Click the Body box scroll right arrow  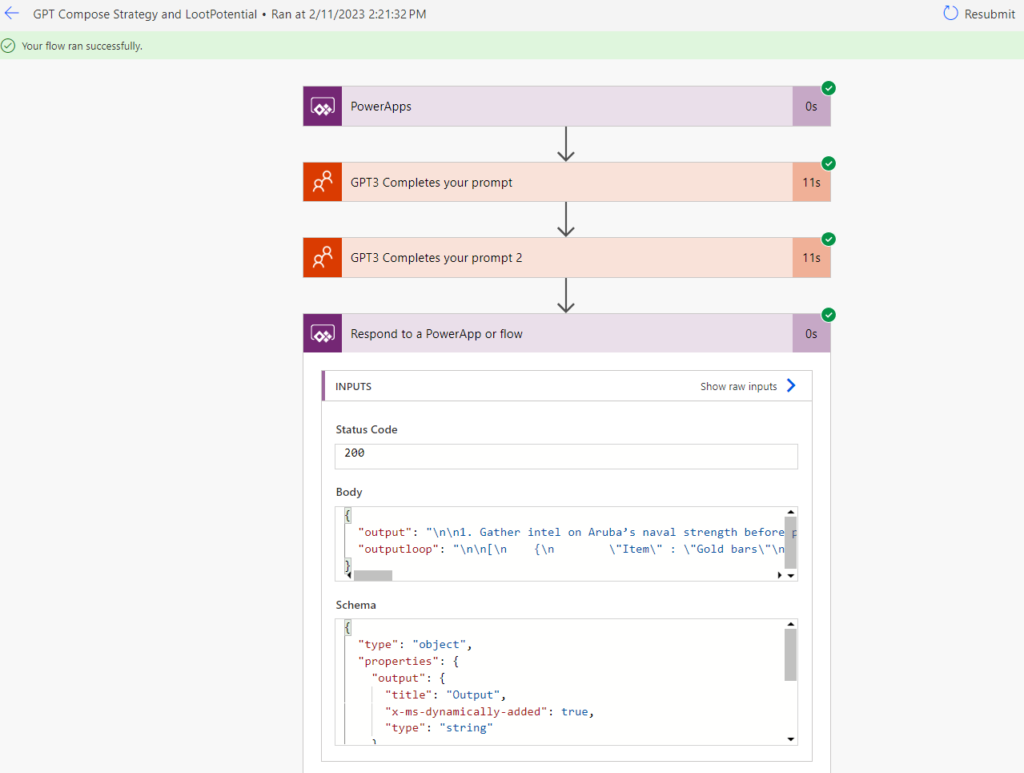[779, 575]
